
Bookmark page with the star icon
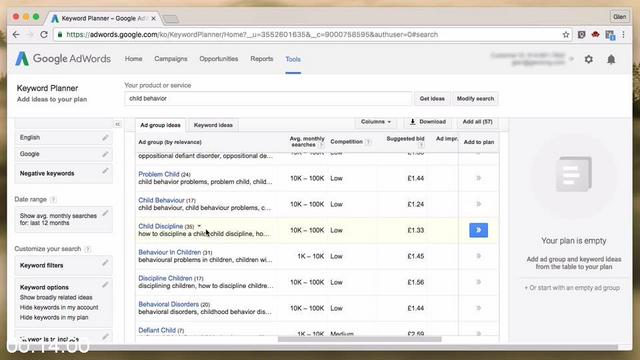566,35
